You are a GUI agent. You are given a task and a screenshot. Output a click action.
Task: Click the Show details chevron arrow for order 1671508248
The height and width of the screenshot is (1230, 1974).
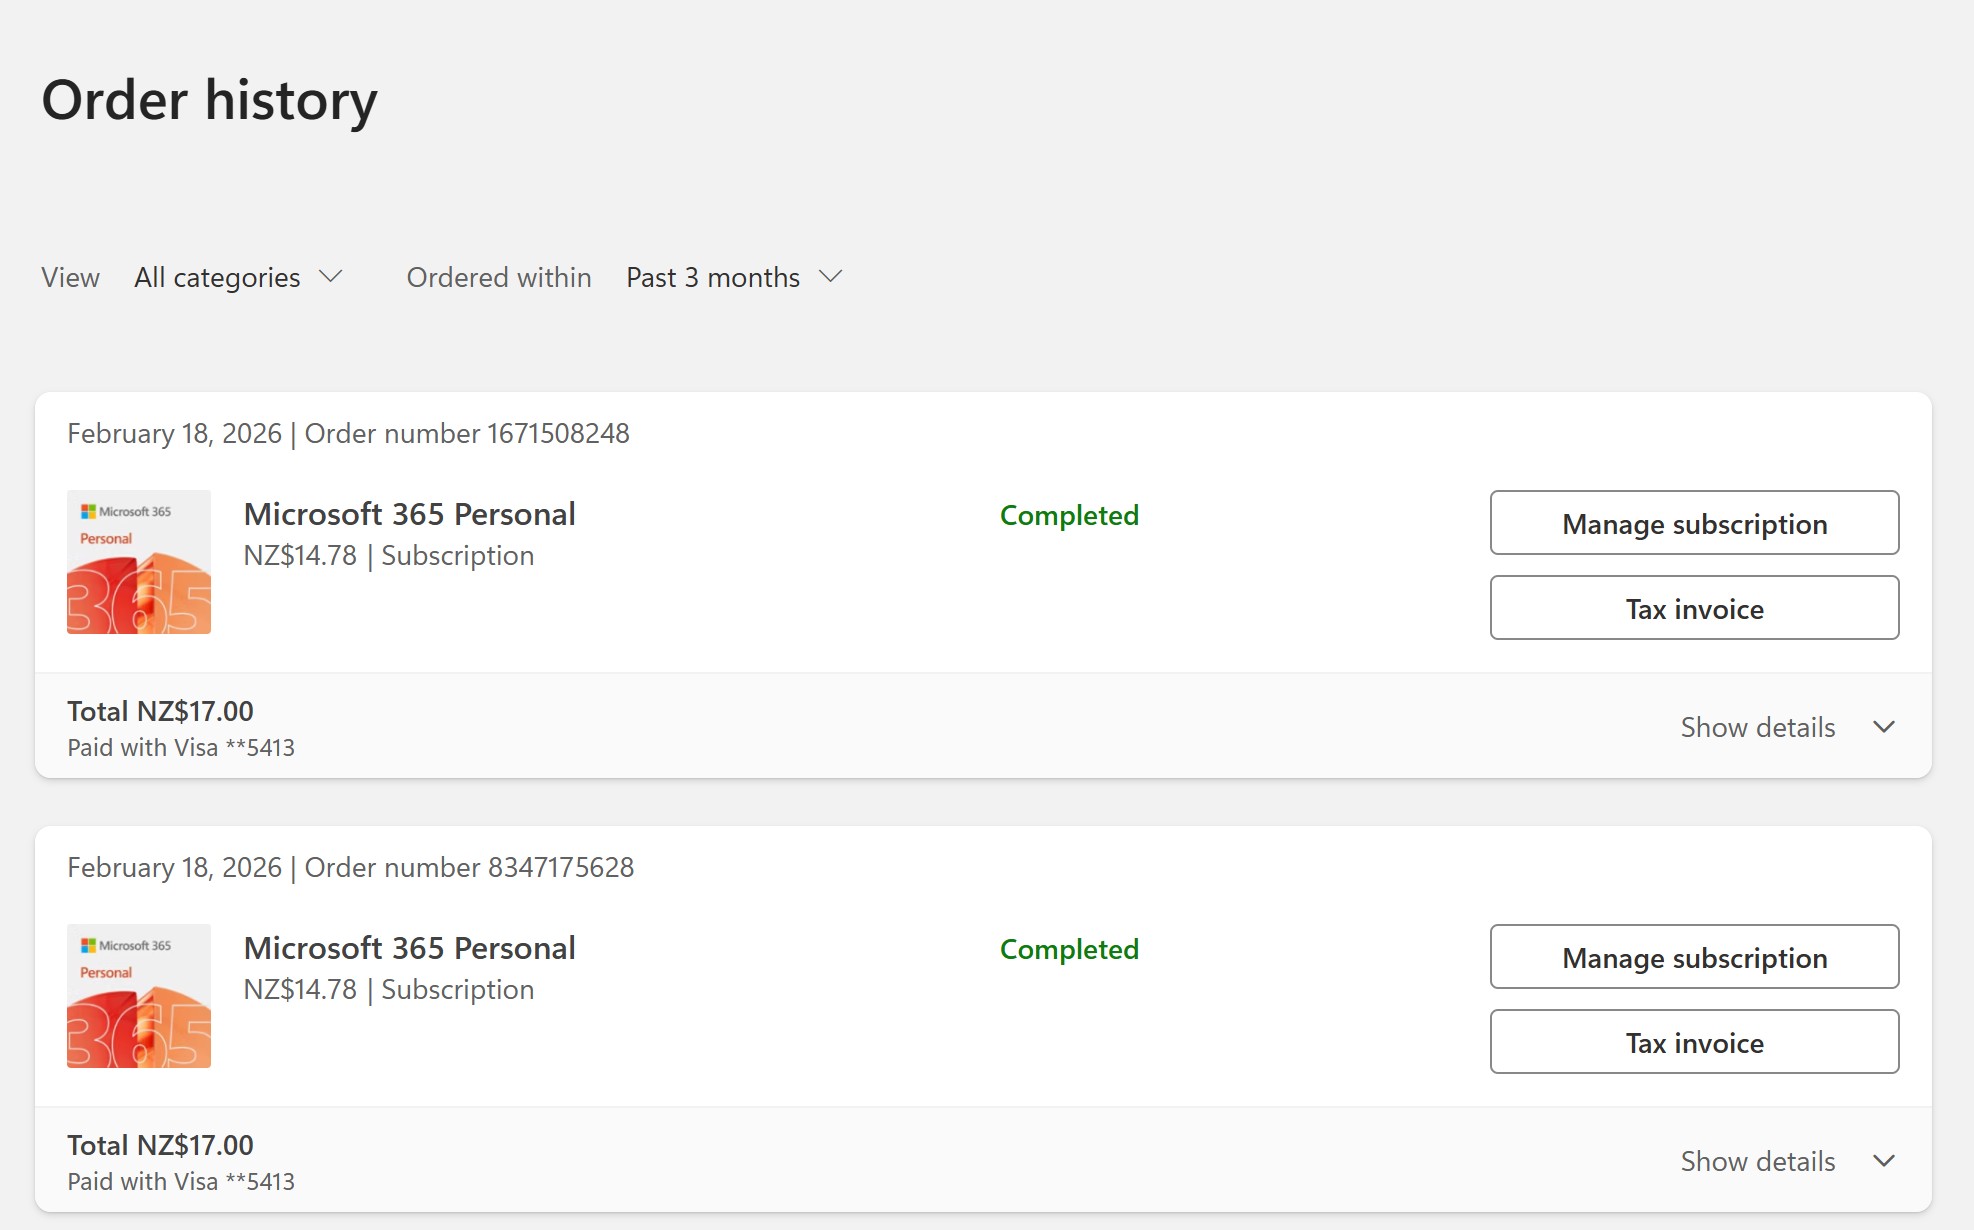click(1884, 727)
